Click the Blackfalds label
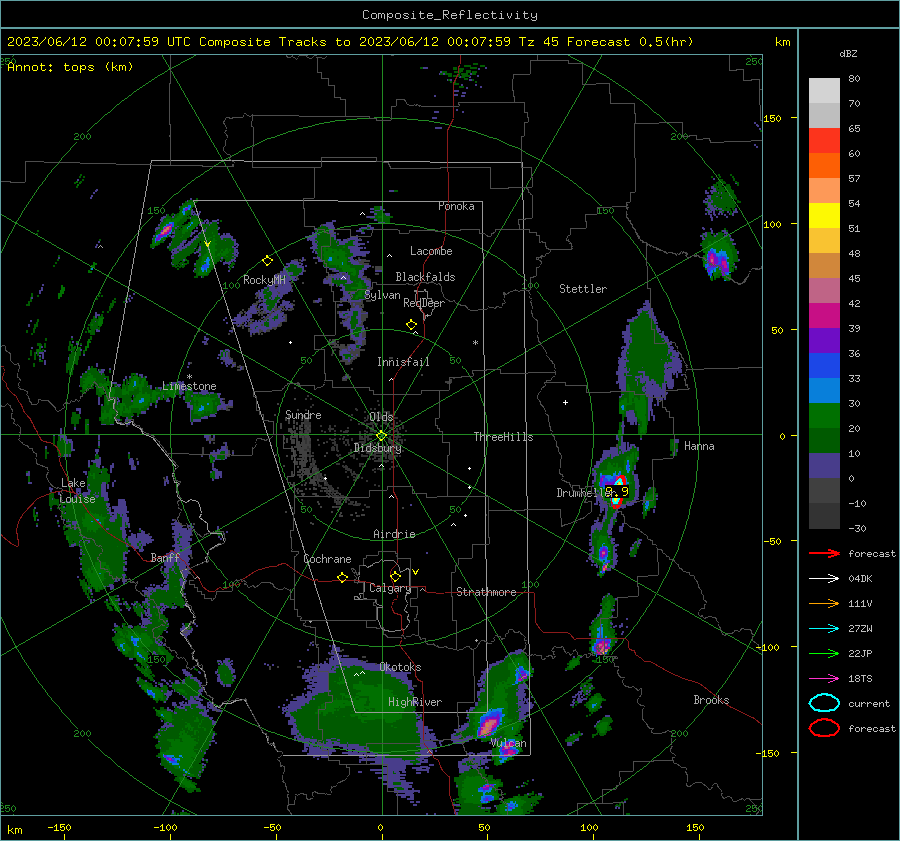This screenshot has height=841, width=900. tap(425, 277)
